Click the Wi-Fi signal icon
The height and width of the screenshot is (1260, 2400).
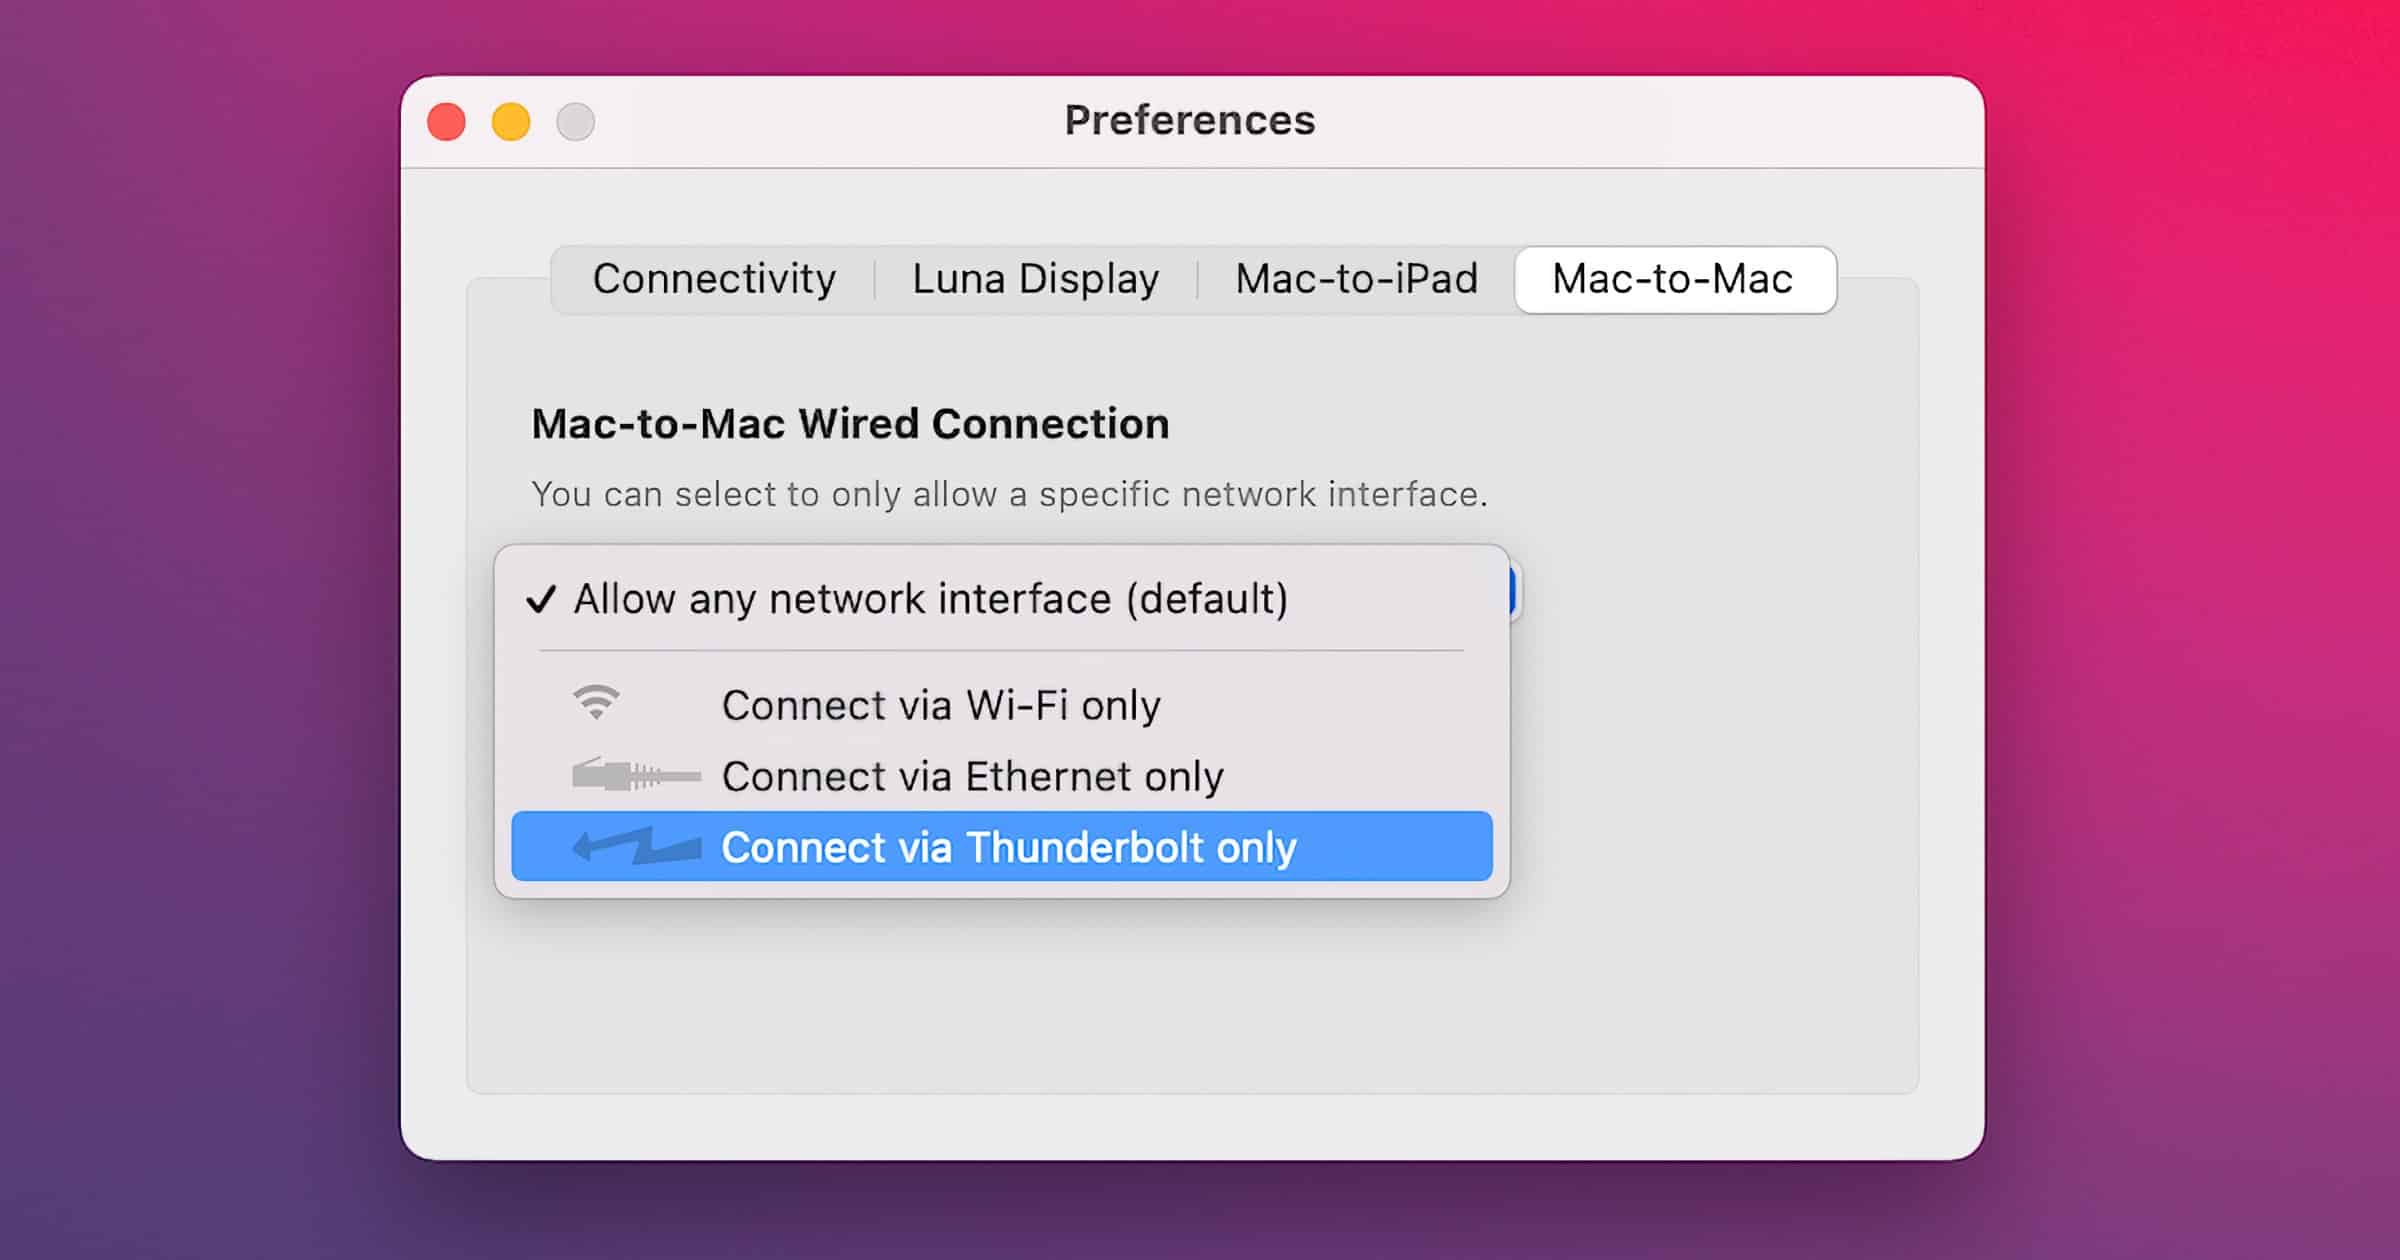click(596, 702)
